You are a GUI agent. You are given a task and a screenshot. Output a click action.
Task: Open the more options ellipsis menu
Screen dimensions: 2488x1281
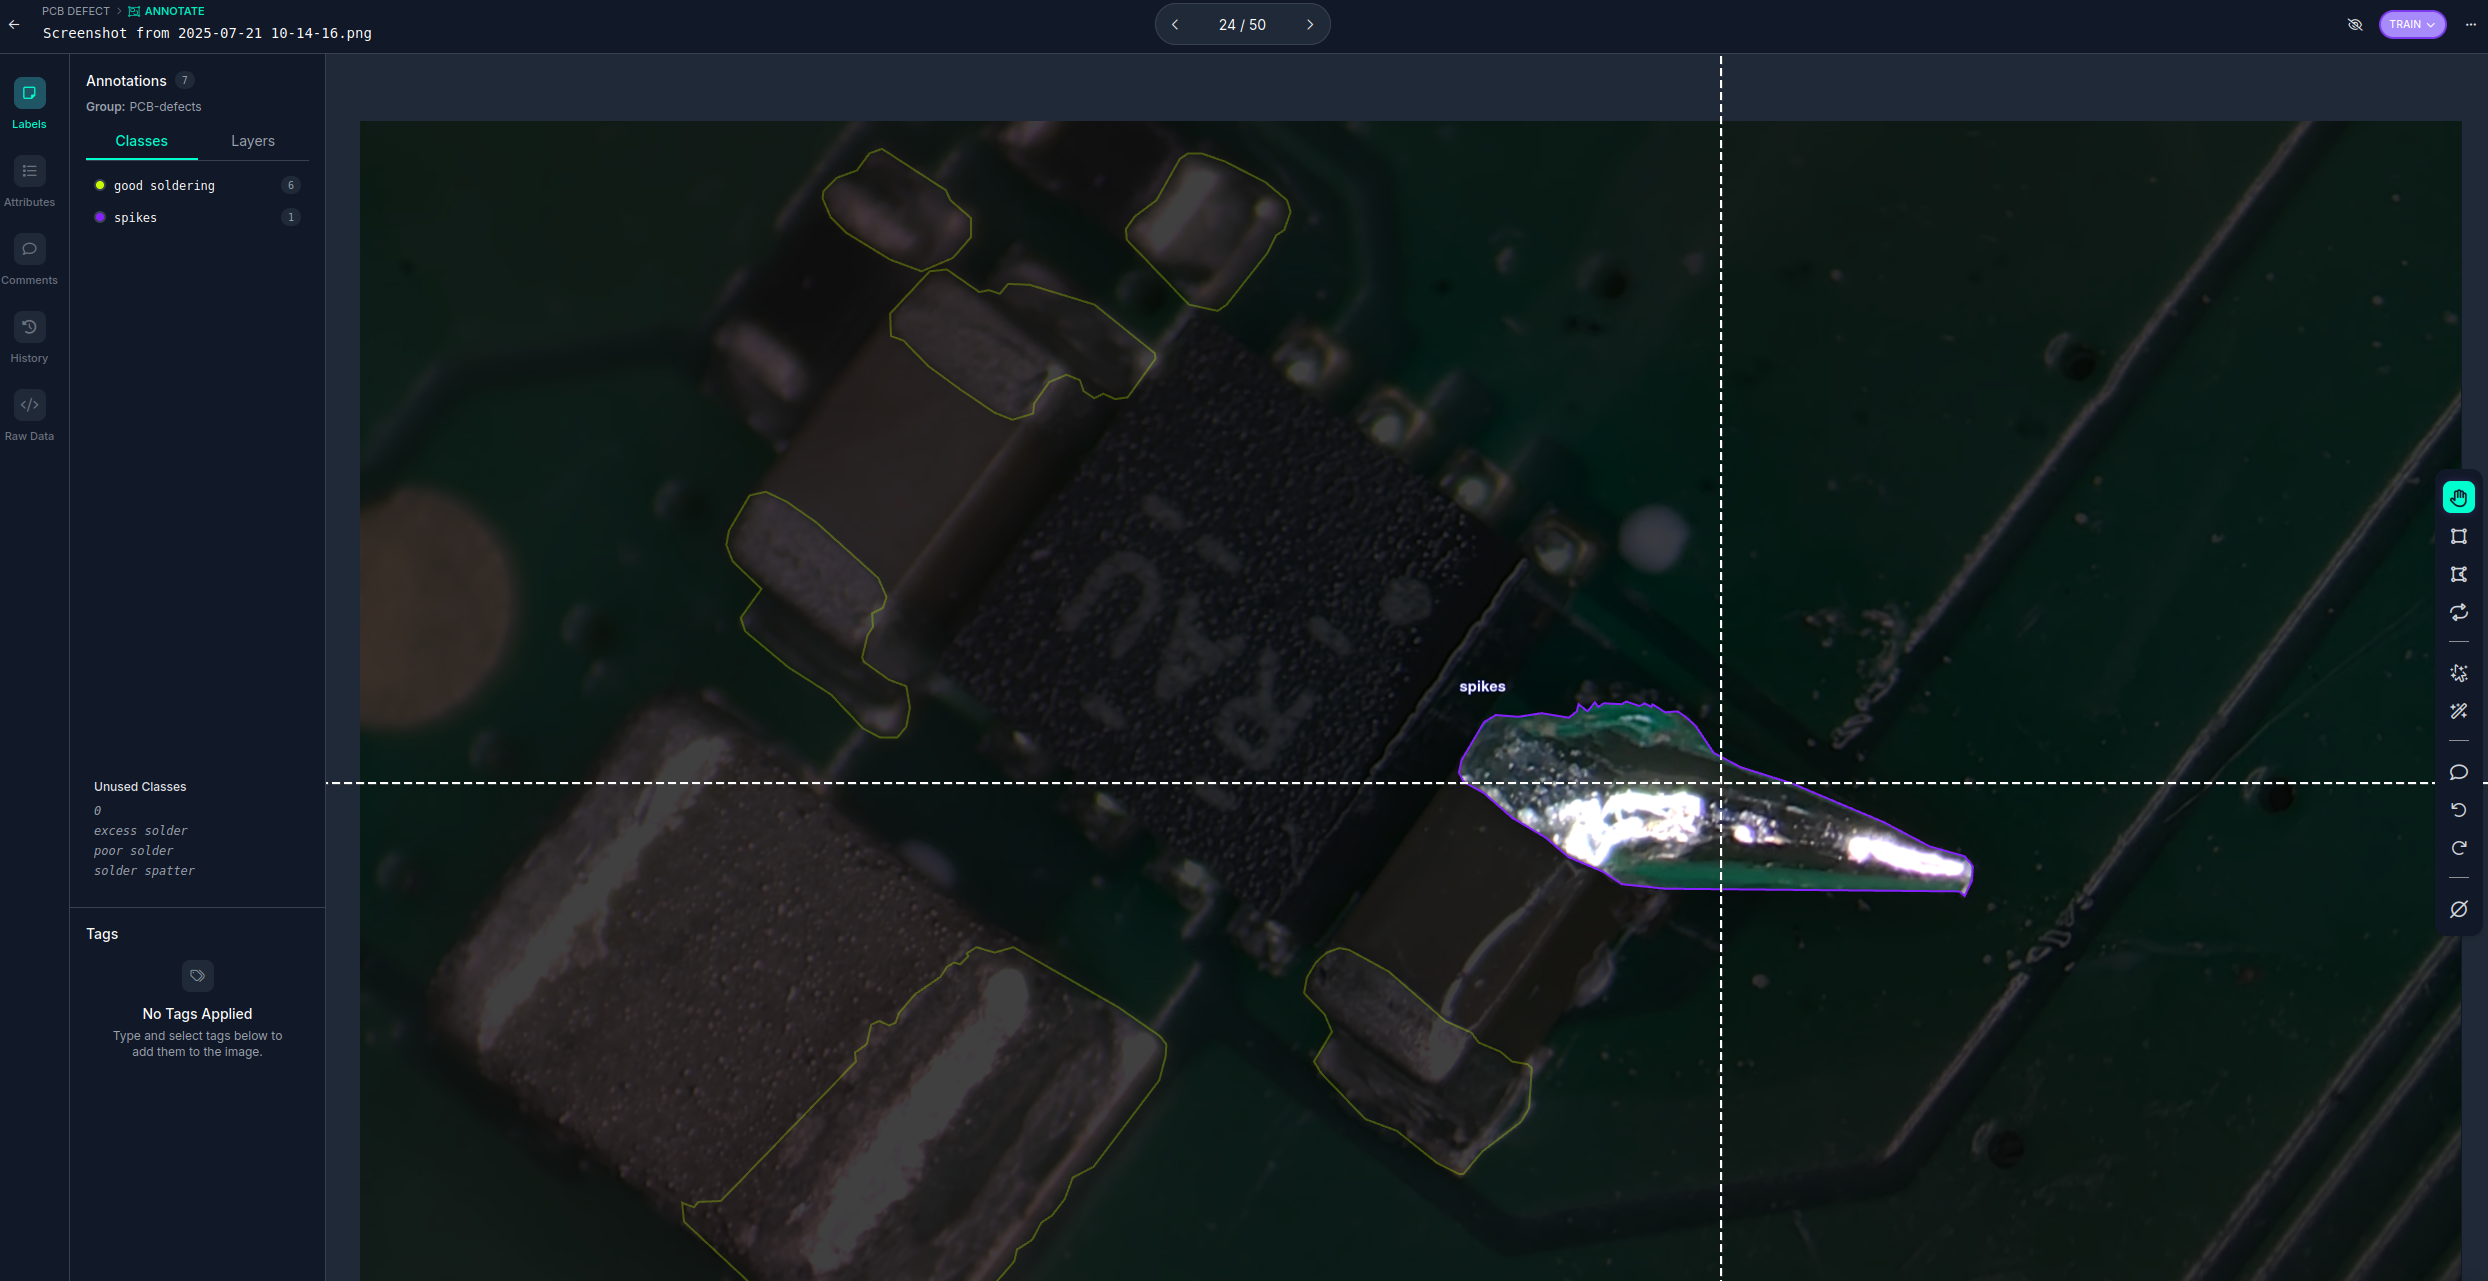pyautogui.click(x=2470, y=25)
